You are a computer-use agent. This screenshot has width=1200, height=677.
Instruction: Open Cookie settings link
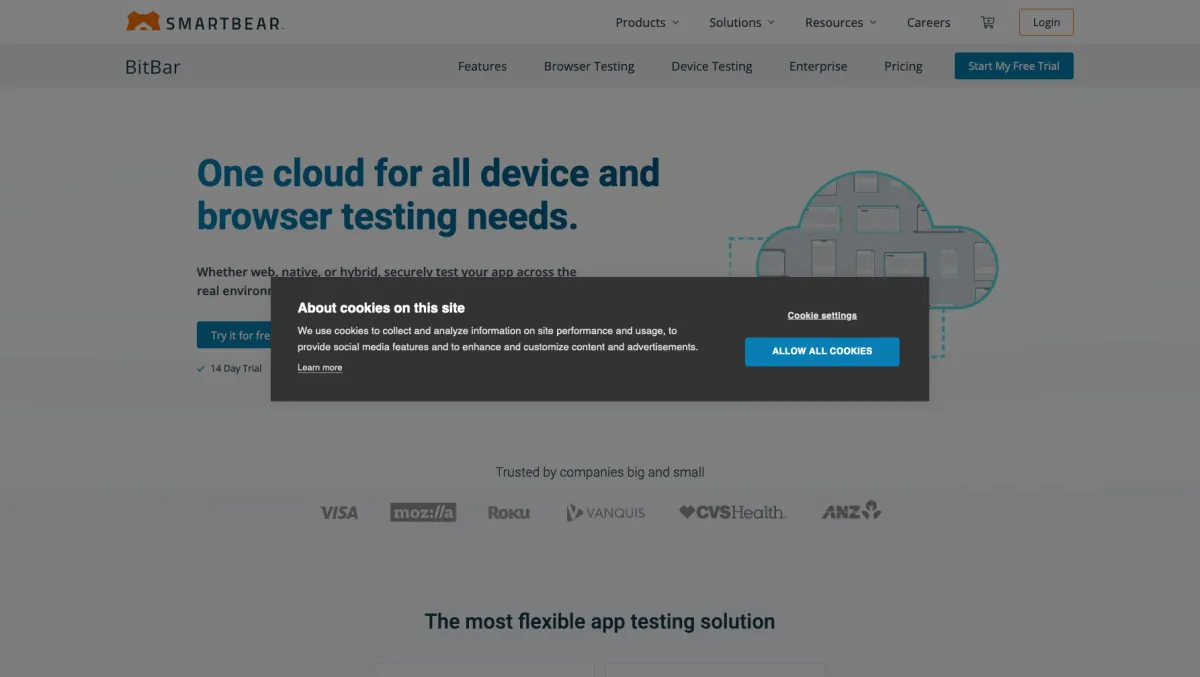822,315
